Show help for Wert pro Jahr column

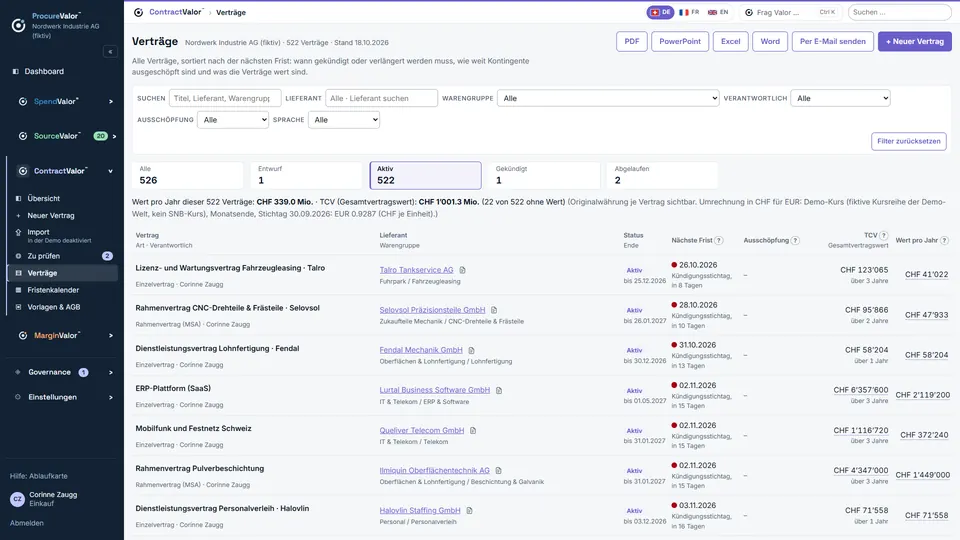coord(944,241)
